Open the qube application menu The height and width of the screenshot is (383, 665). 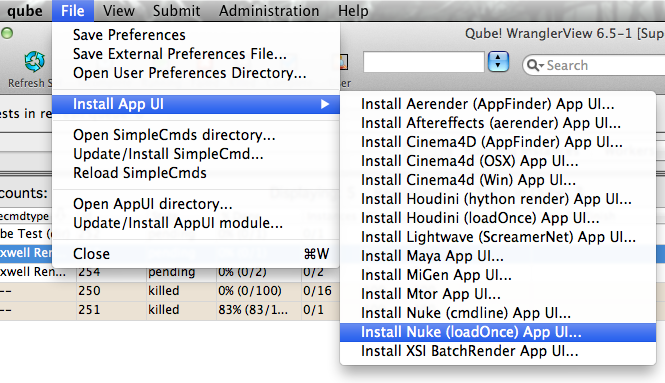25,11
